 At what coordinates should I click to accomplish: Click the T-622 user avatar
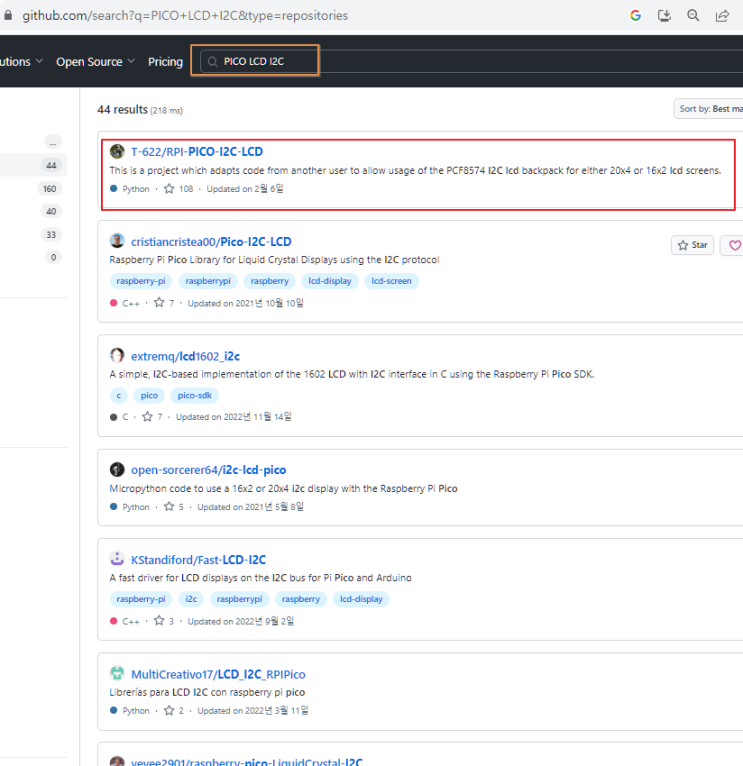click(117, 151)
